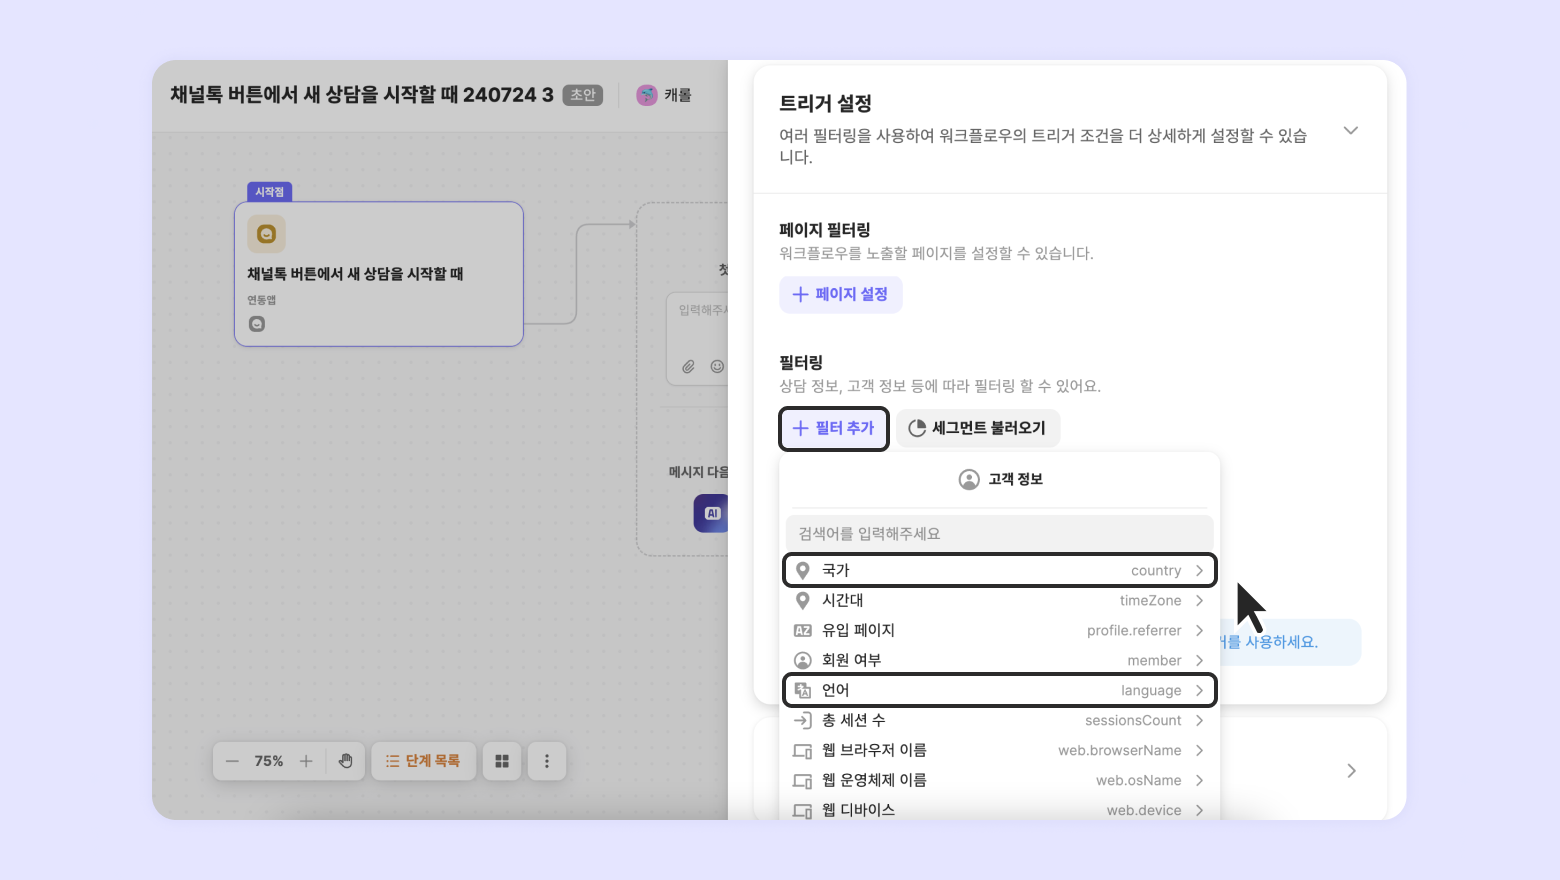The image size is (1560, 880).
Task: Select the 총 세션 수 sessionsCount item
Action: click(1000, 720)
